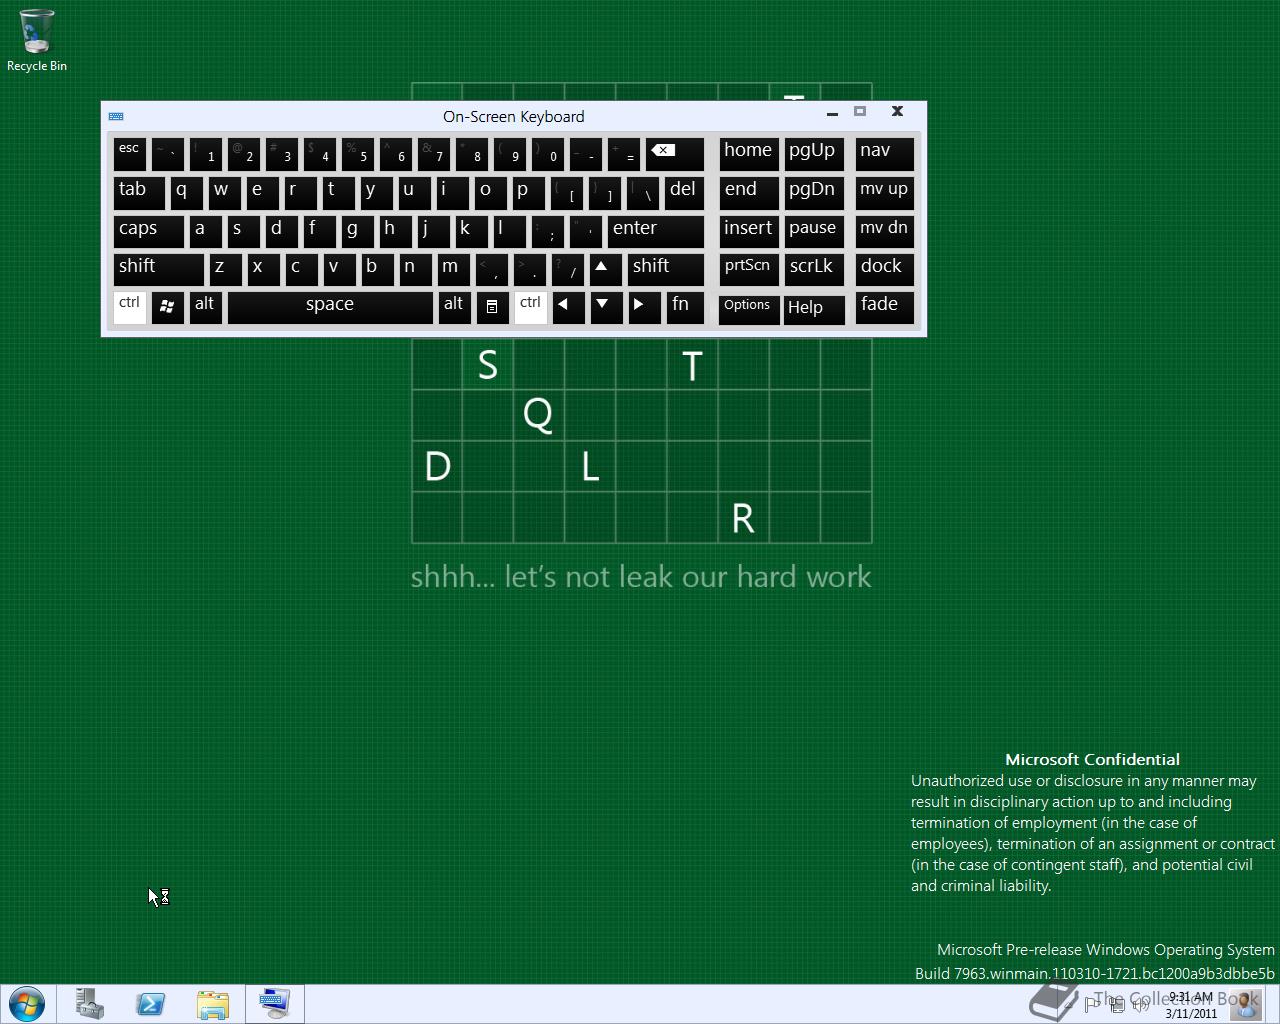The image size is (1280, 1024).
Task: Tap the context menu key
Action: click(x=491, y=307)
